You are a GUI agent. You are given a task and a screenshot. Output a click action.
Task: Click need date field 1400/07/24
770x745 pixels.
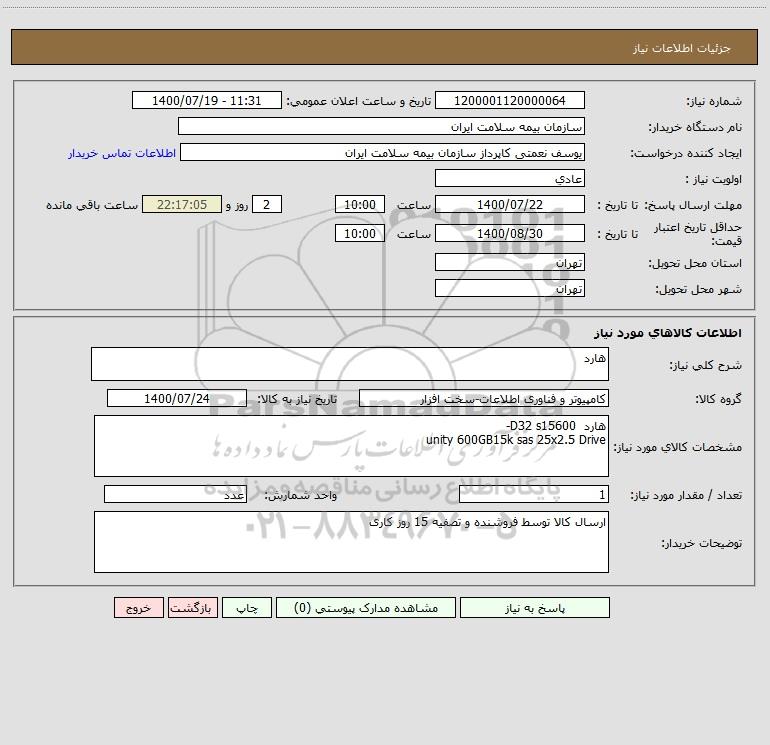177,398
